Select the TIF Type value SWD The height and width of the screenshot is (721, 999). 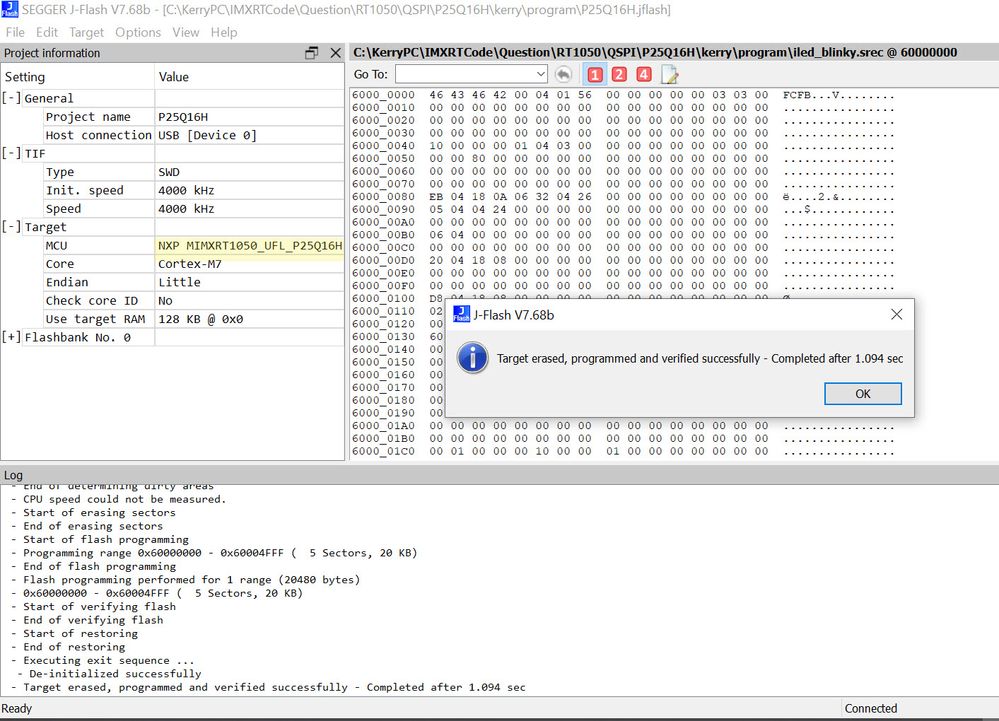[x=169, y=172]
